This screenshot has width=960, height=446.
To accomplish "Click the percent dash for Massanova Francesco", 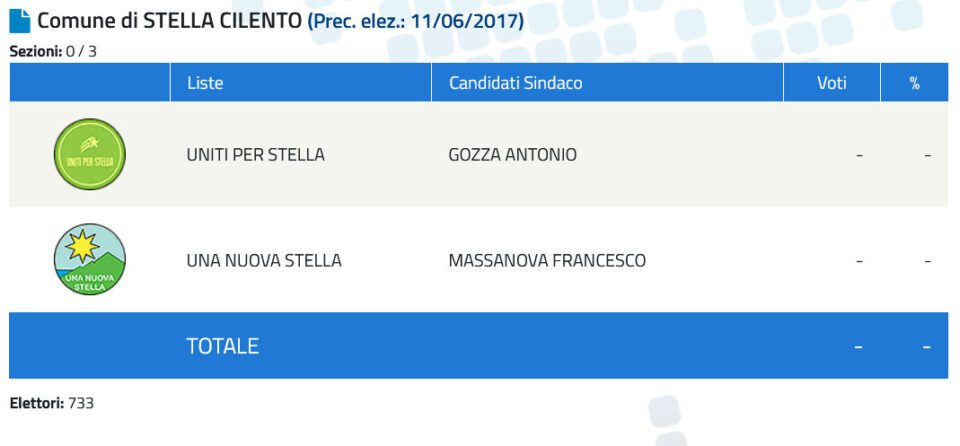I will tap(928, 261).
